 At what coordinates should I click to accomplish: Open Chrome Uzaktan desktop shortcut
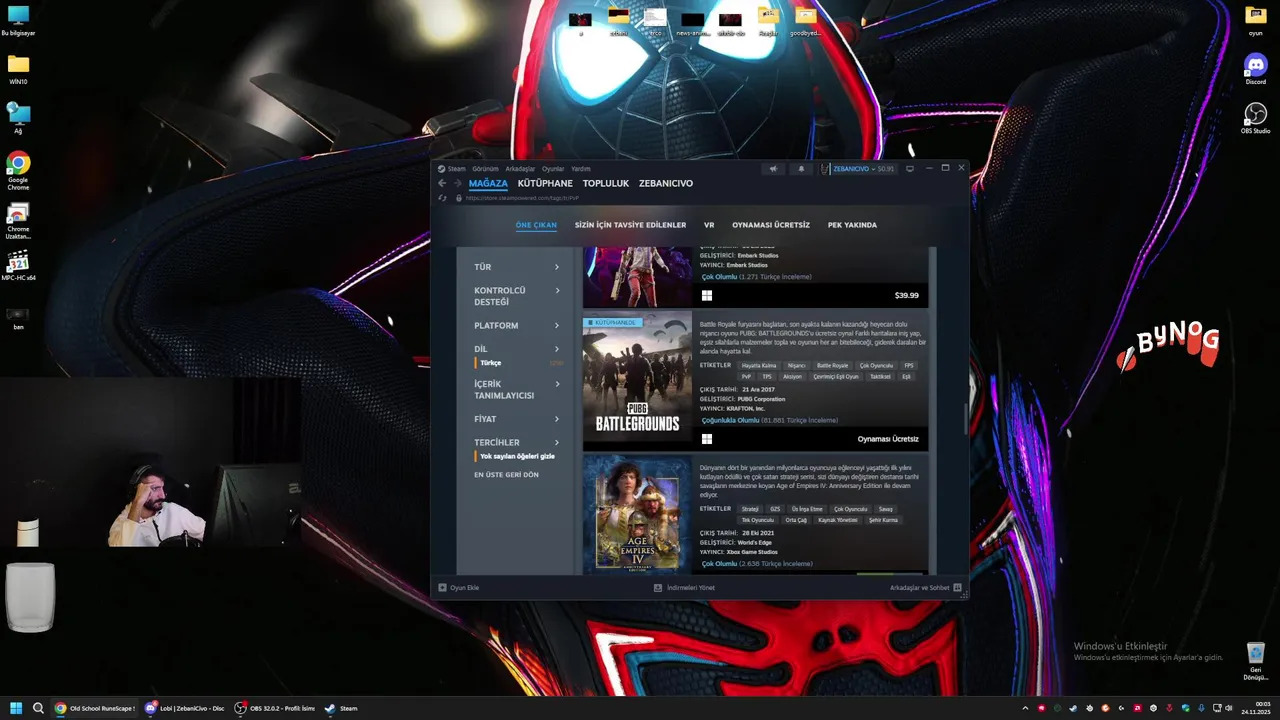[18, 221]
